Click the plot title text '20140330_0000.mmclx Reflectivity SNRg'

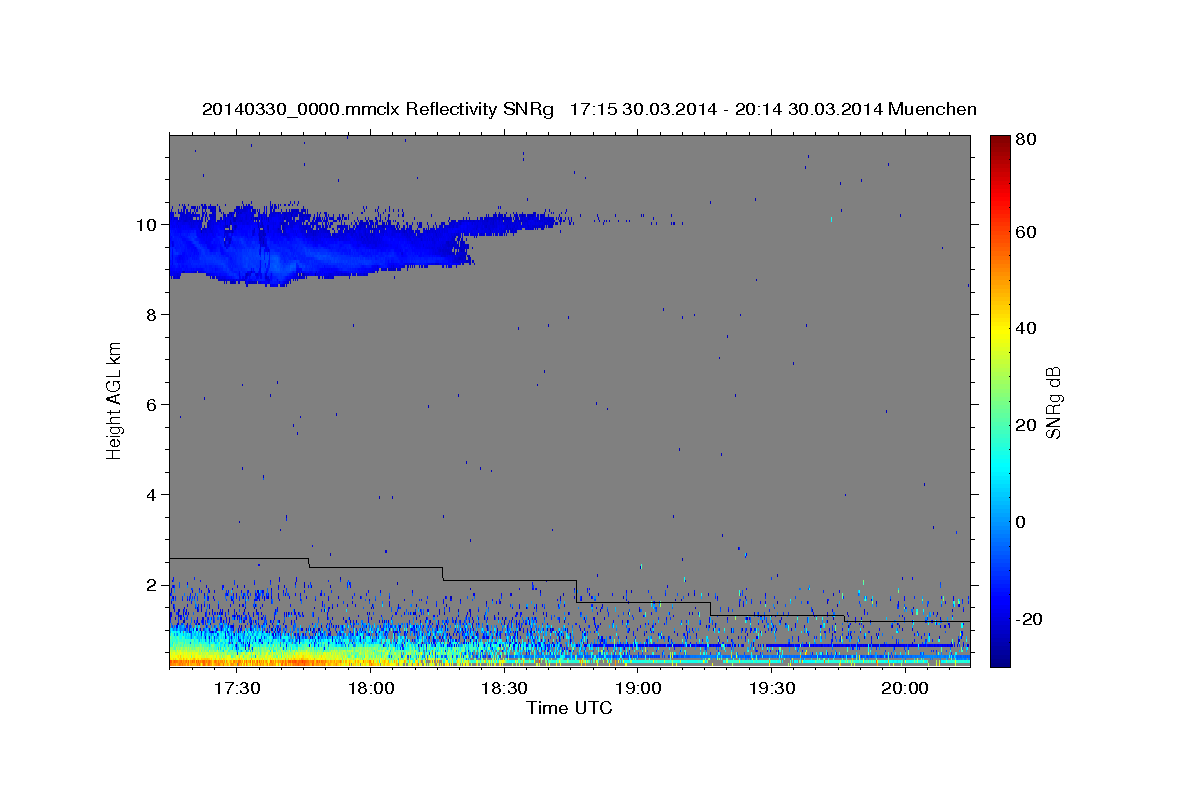(x=377, y=109)
